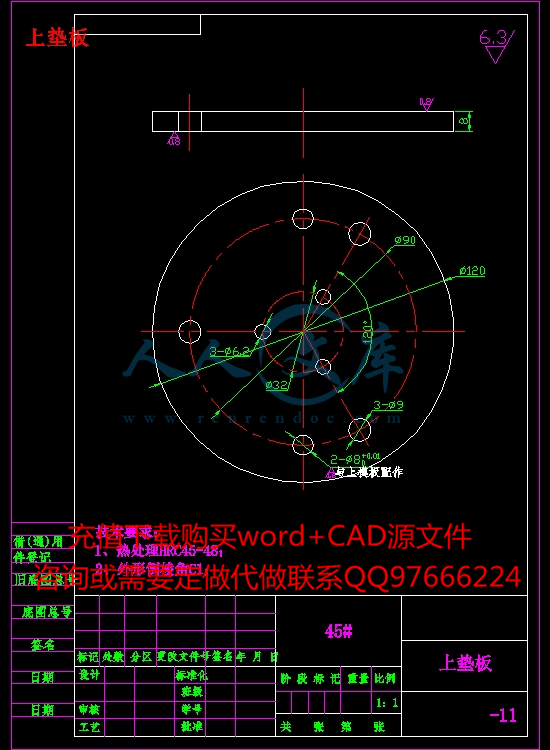The image size is (550, 750).
Task: Click the 审核 cell in title block
Action: pos(89,710)
